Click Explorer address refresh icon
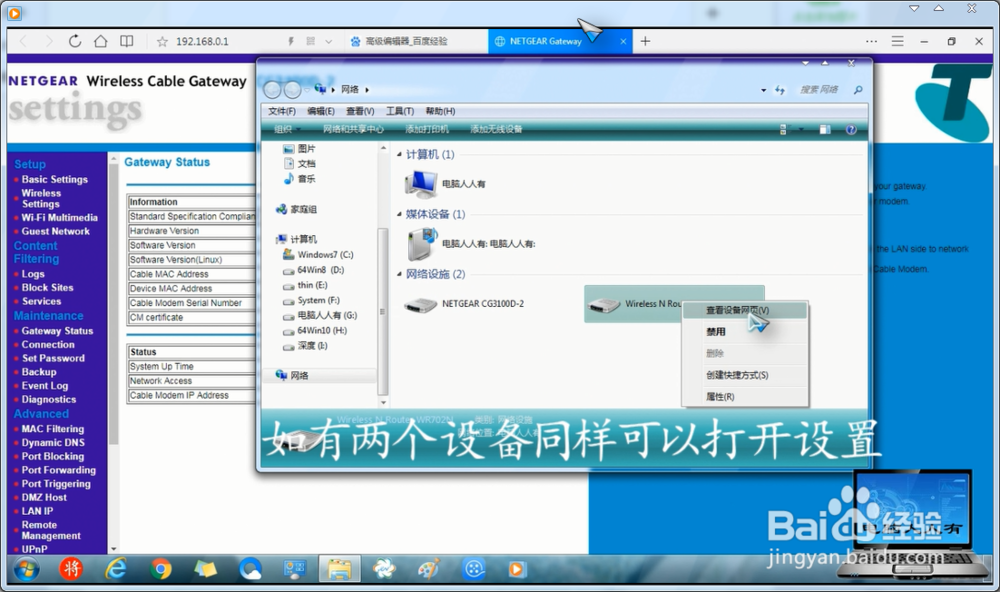 [x=780, y=90]
